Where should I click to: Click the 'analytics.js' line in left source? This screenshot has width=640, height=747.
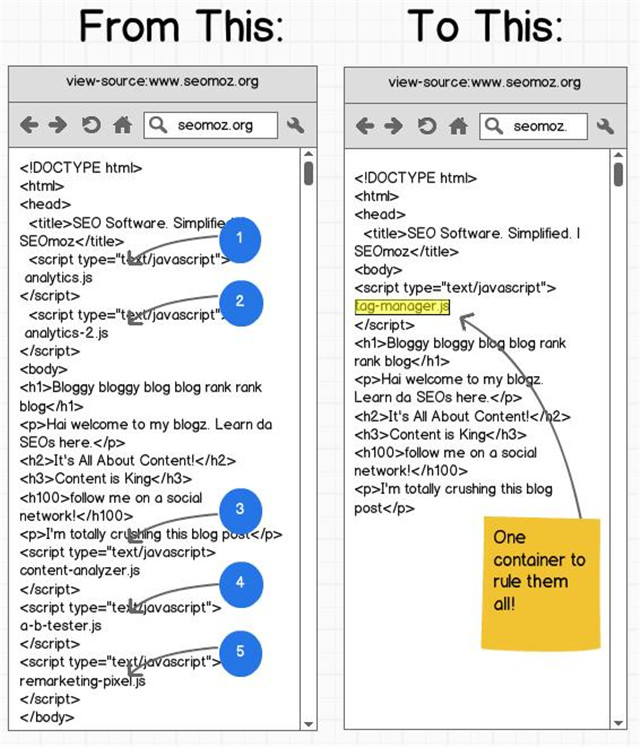point(58,277)
